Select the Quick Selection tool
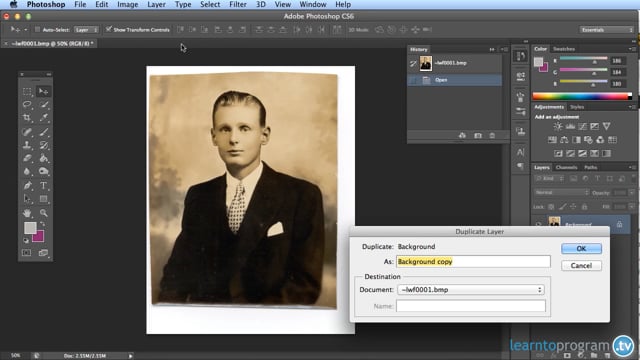 [x=44, y=104]
